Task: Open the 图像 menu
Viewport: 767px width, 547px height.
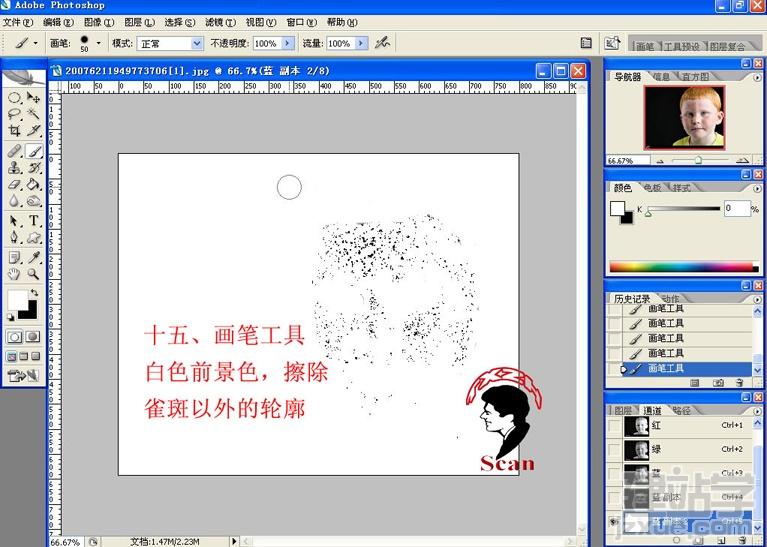Action: click(x=99, y=23)
